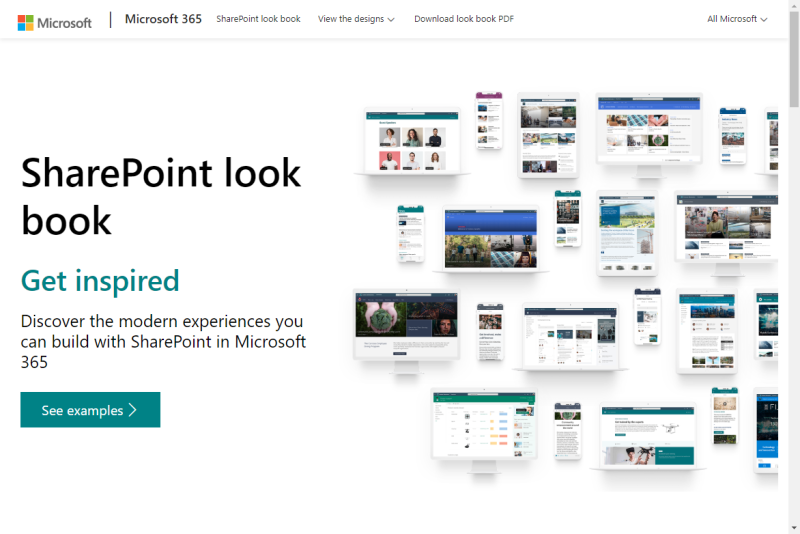Click the Discover the modern experiences paragraph
This screenshot has width=800, height=534.
tap(163, 341)
